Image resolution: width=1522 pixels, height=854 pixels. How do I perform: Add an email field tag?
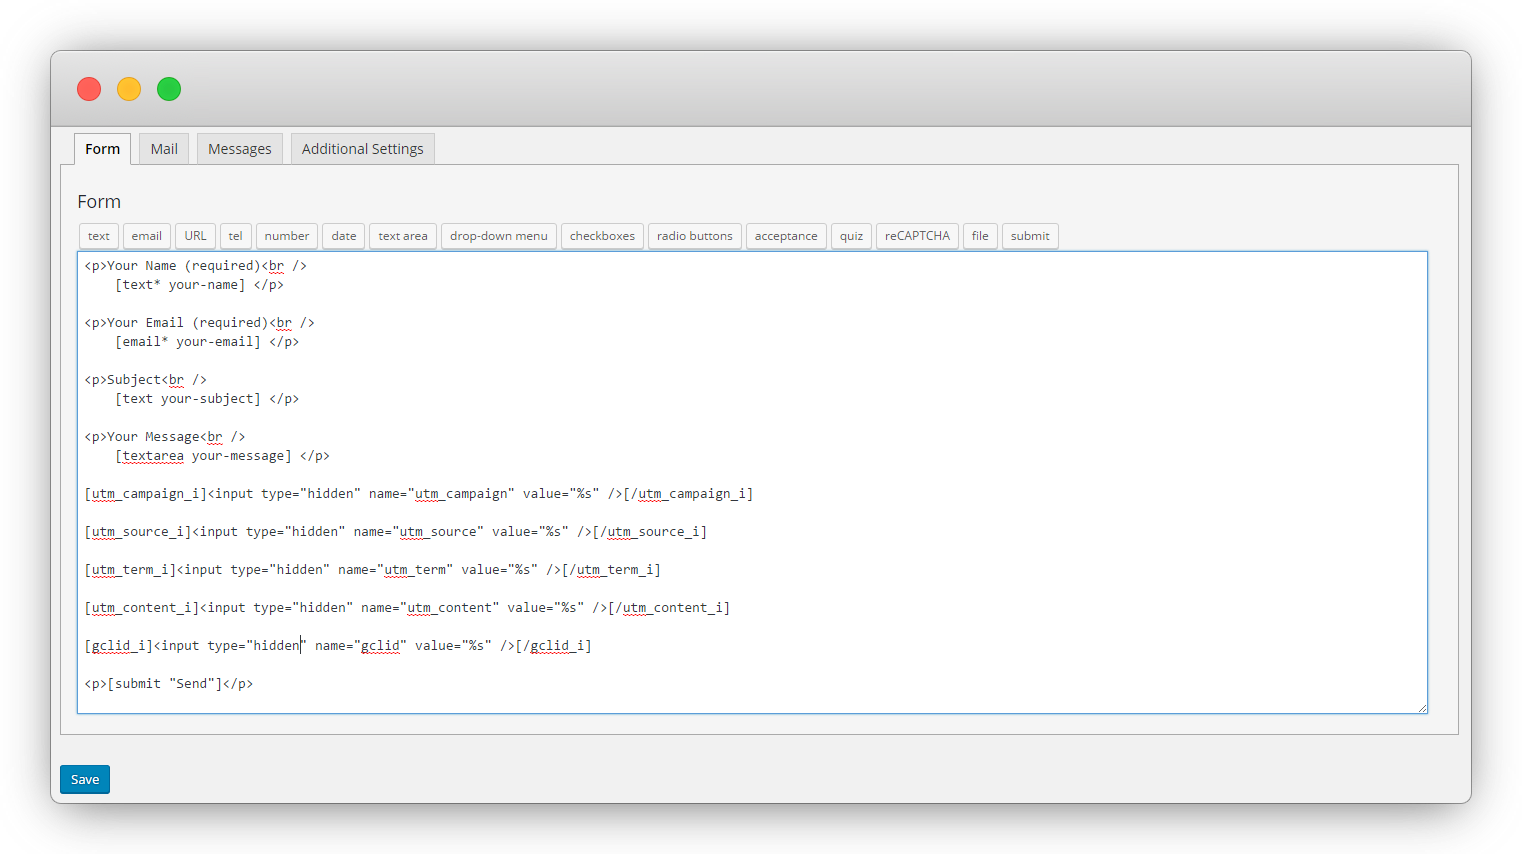pos(146,236)
